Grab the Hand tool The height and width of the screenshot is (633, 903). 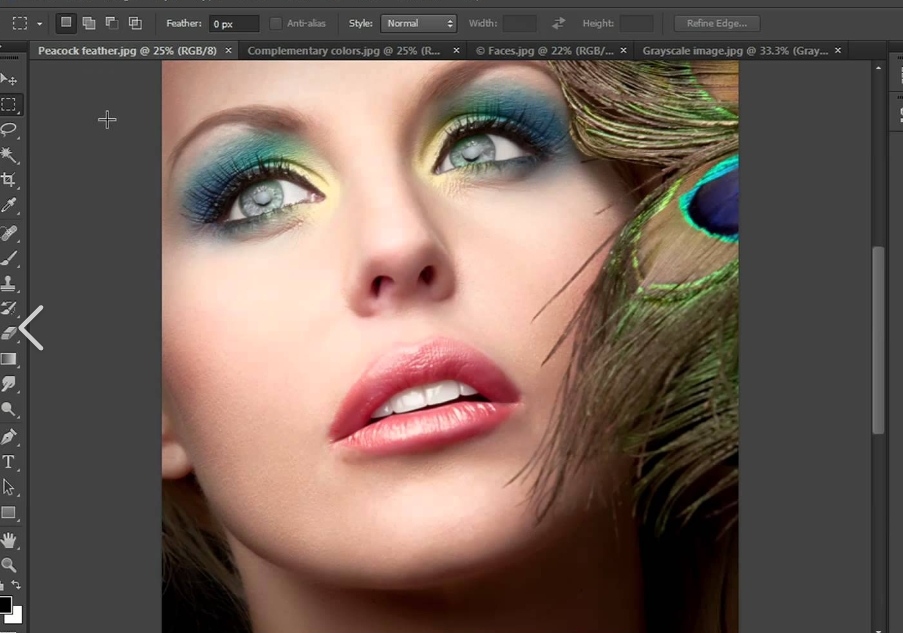(10, 540)
